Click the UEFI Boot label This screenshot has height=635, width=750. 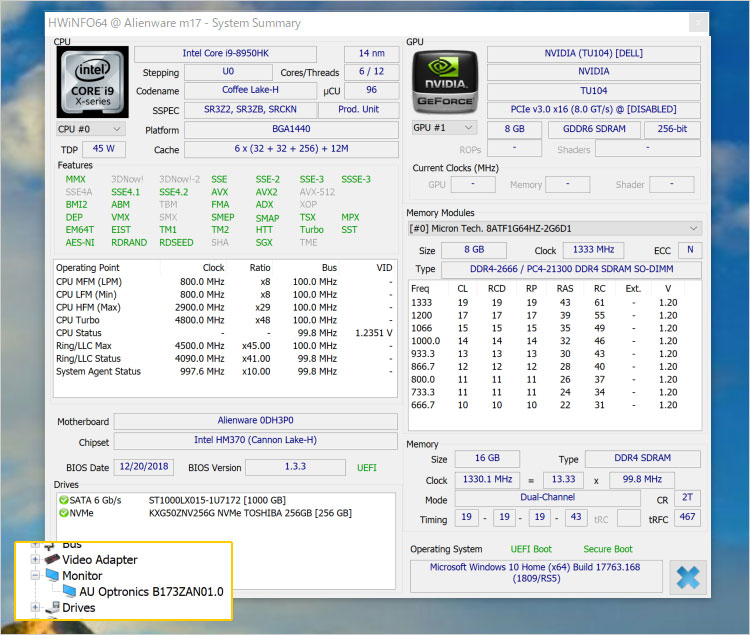pyautogui.click(x=531, y=549)
